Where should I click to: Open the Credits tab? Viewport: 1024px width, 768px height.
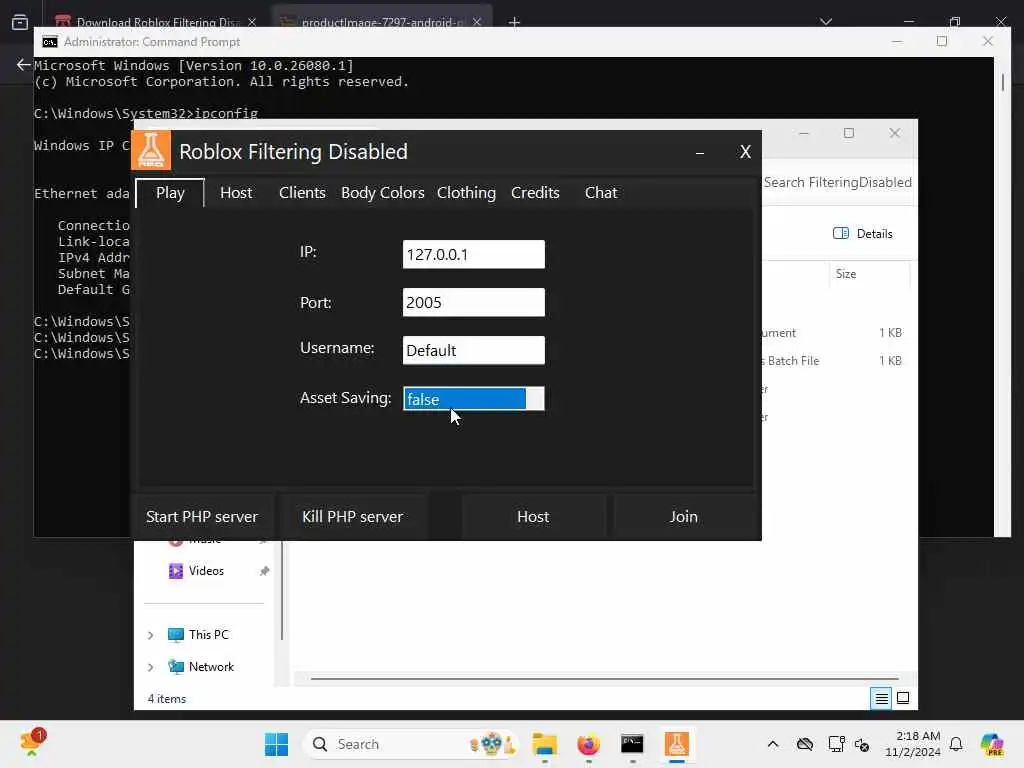click(x=535, y=193)
